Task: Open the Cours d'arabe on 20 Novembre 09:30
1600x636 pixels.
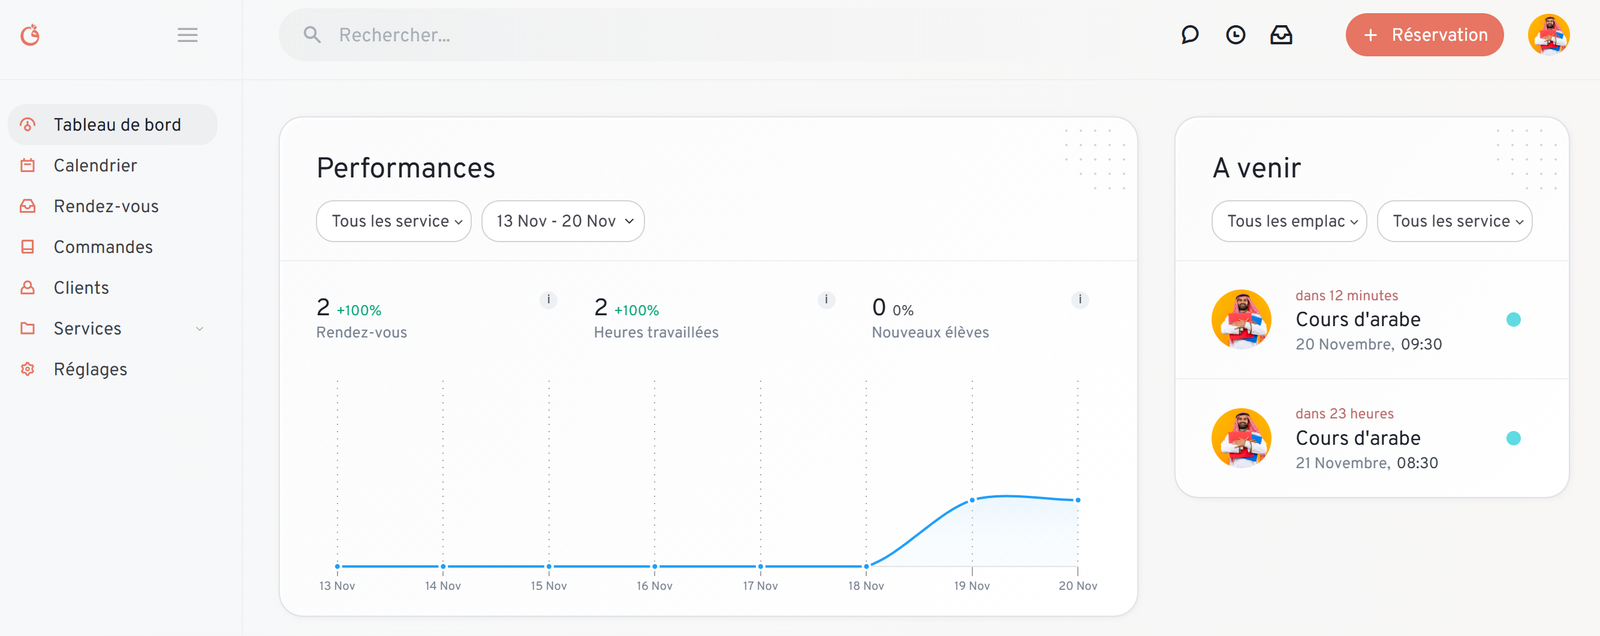Action: (1358, 320)
